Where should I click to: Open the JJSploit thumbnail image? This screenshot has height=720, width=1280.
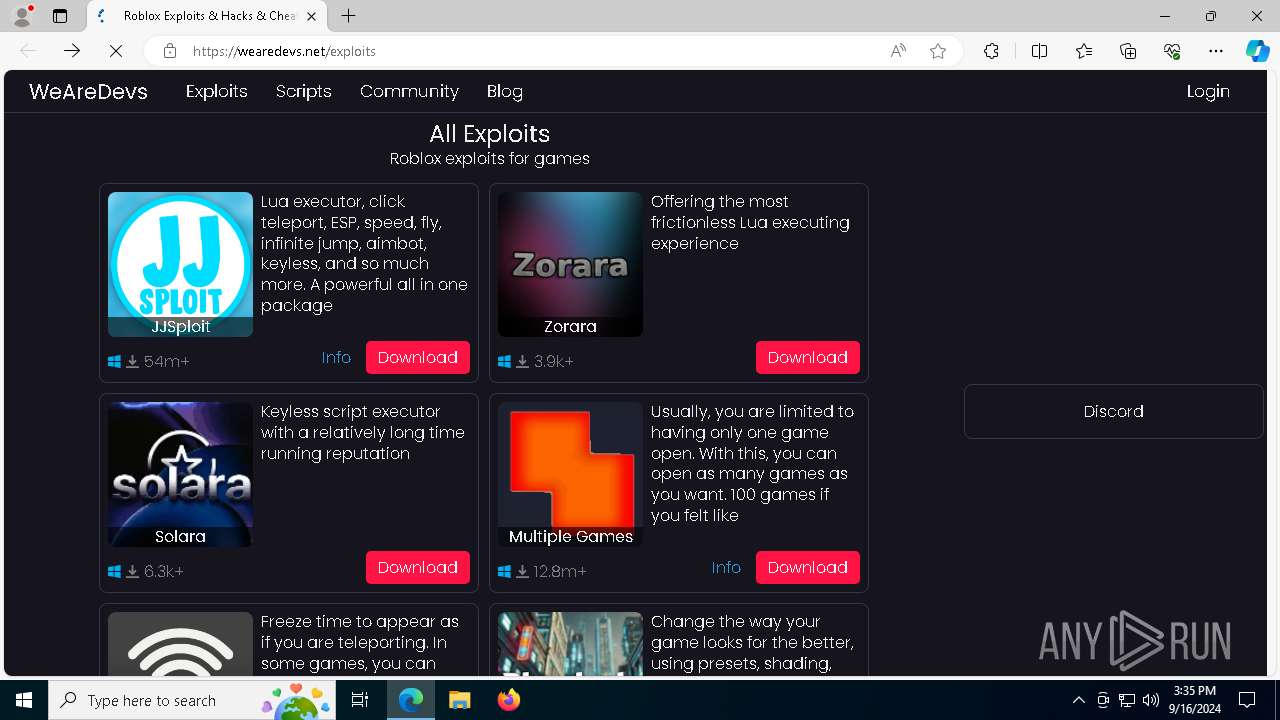click(180, 264)
